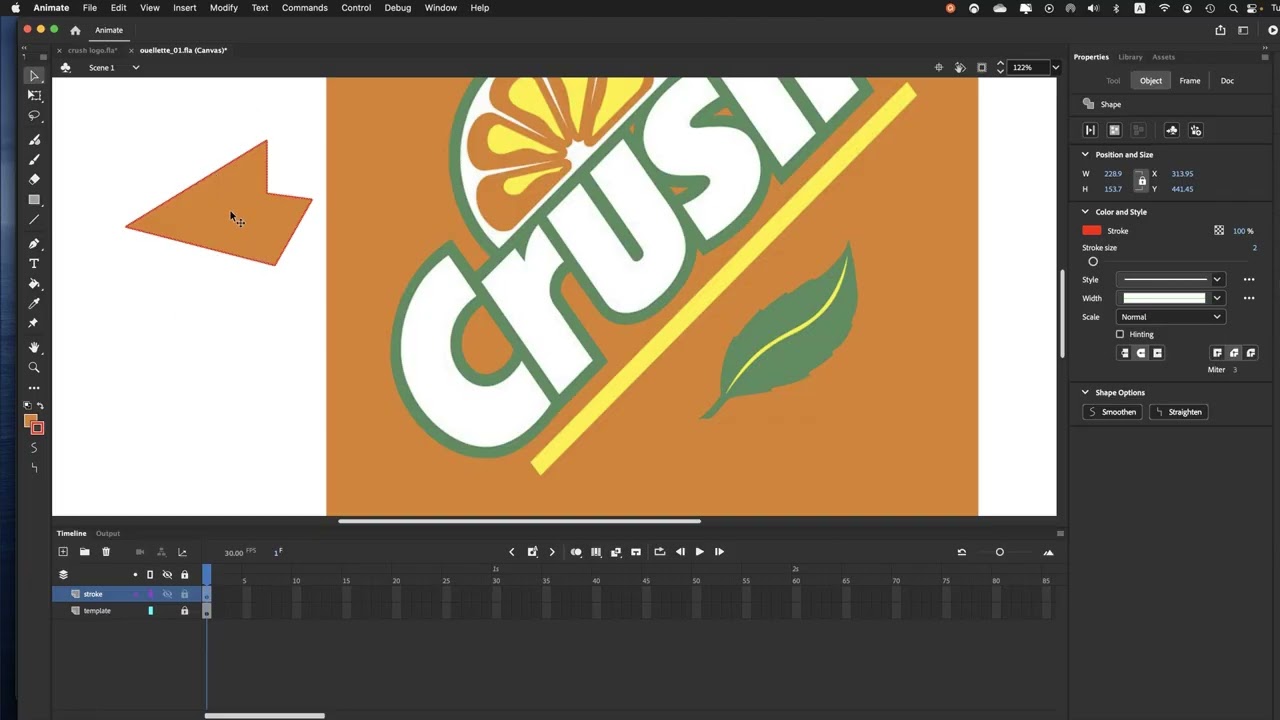
Task: Select the Eyedropper tool
Action: click(x=34, y=304)
